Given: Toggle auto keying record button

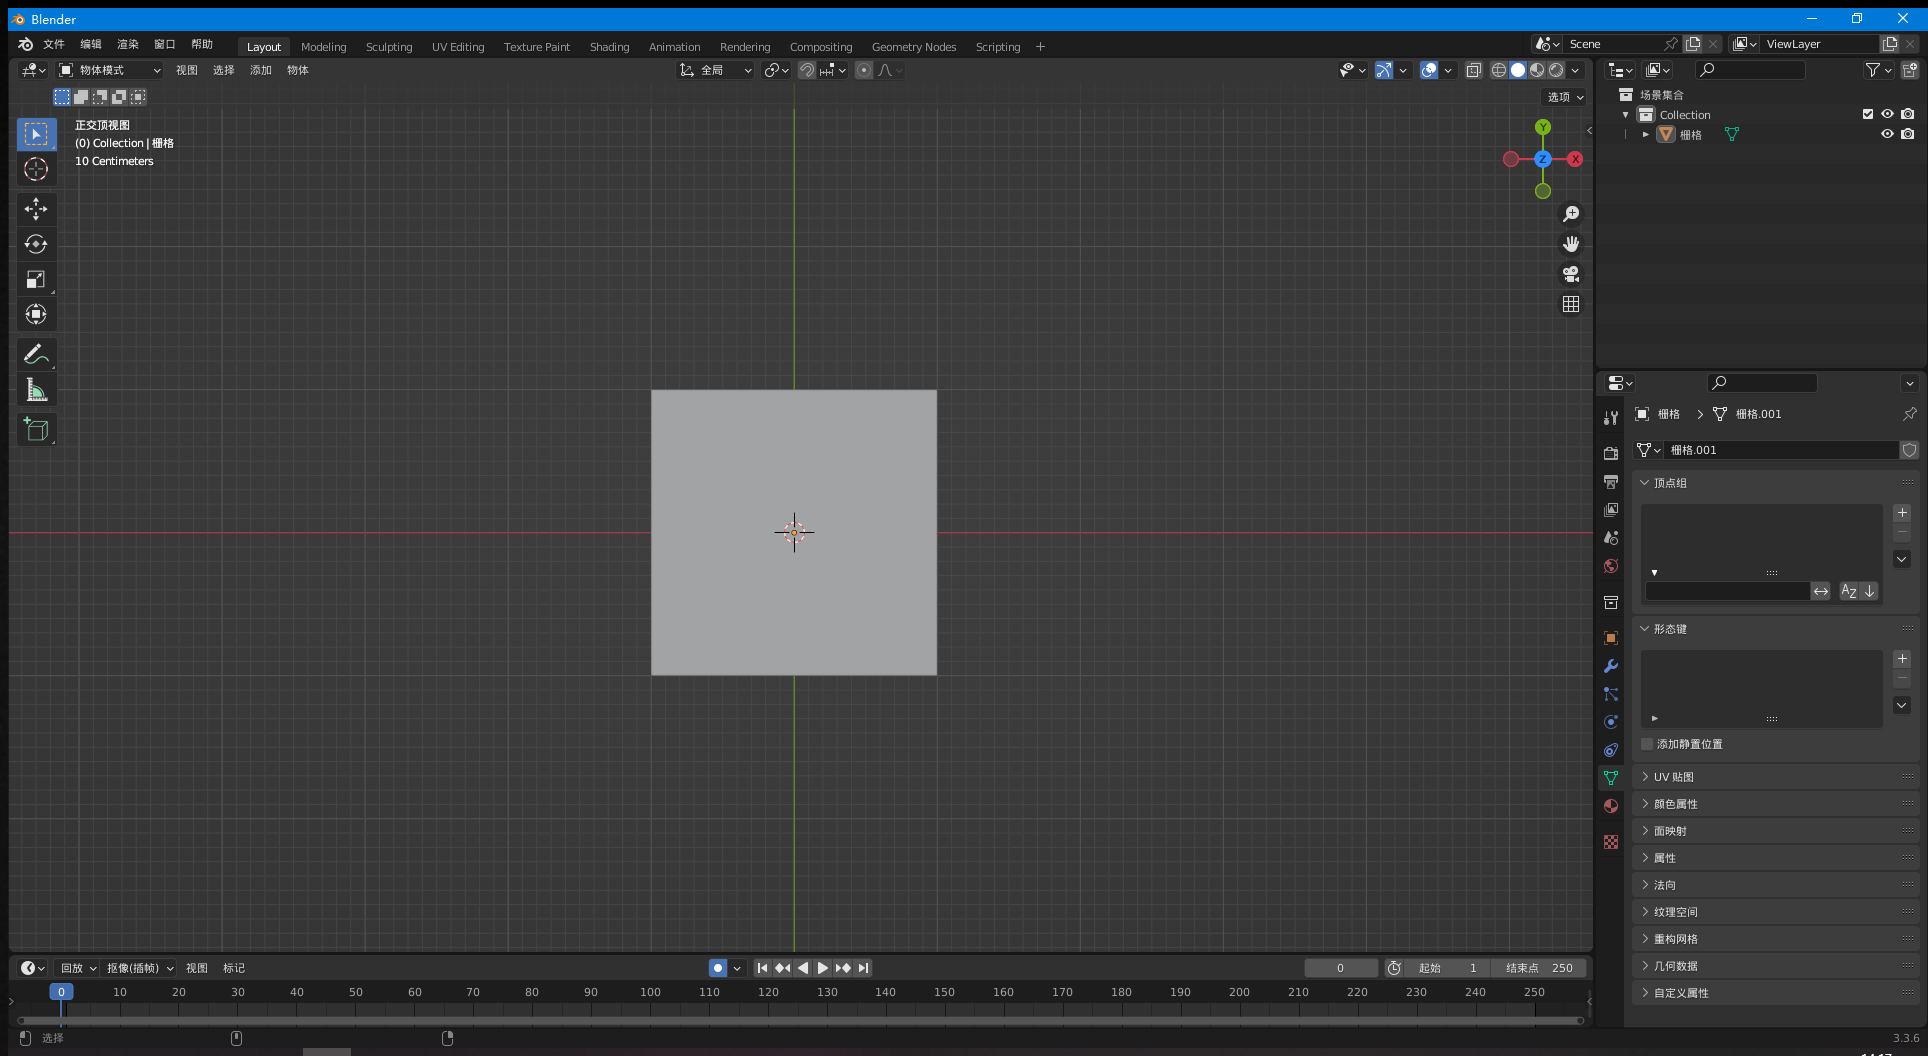Looking at the screenshot, I should 718,968.
